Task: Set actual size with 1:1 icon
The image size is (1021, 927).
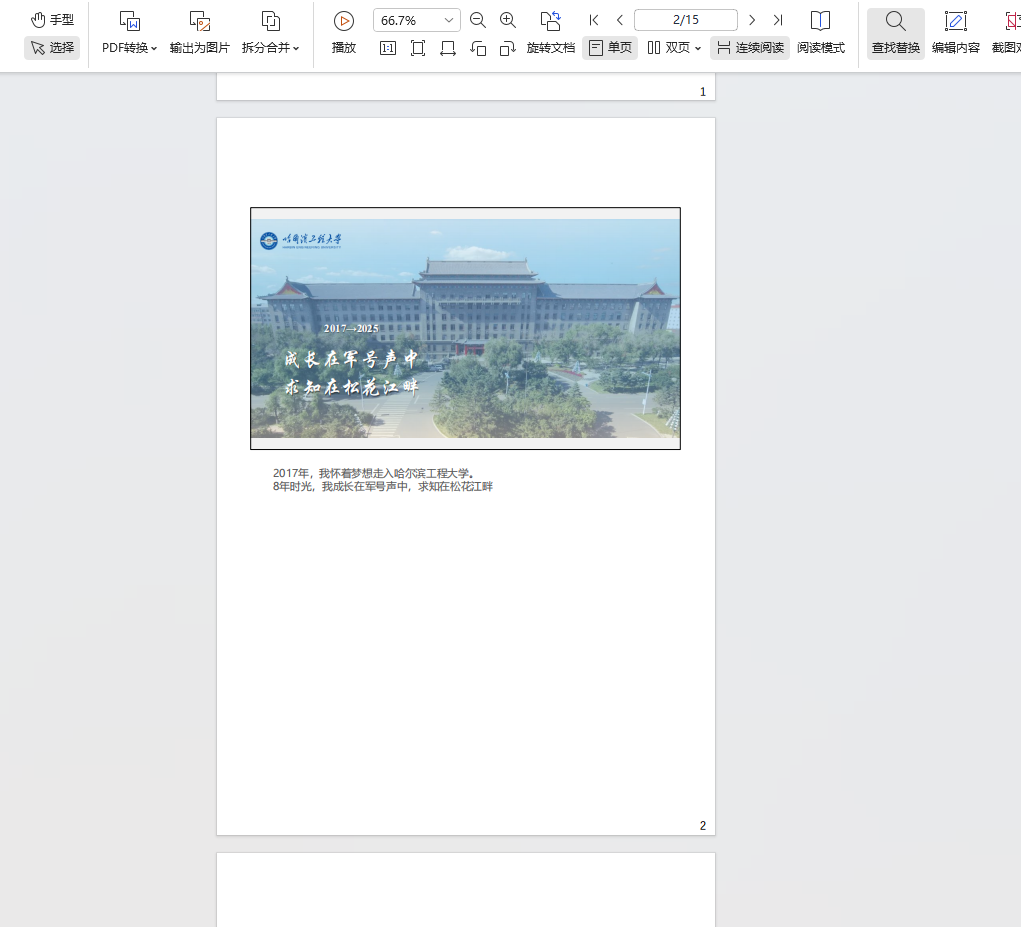Action: (388, 48)
